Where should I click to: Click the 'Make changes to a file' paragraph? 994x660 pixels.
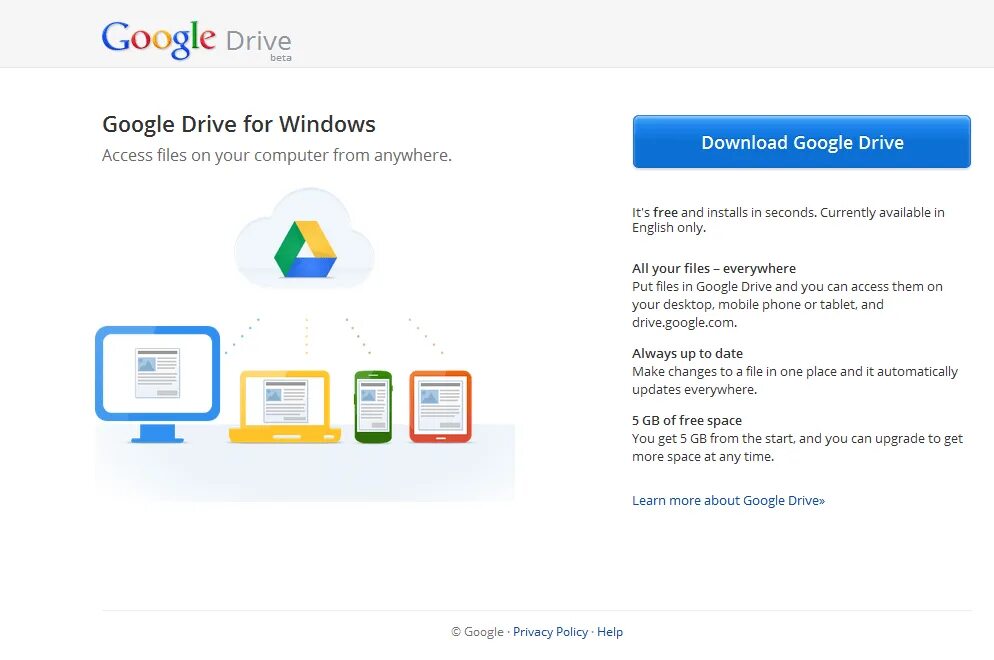(795, 380)
